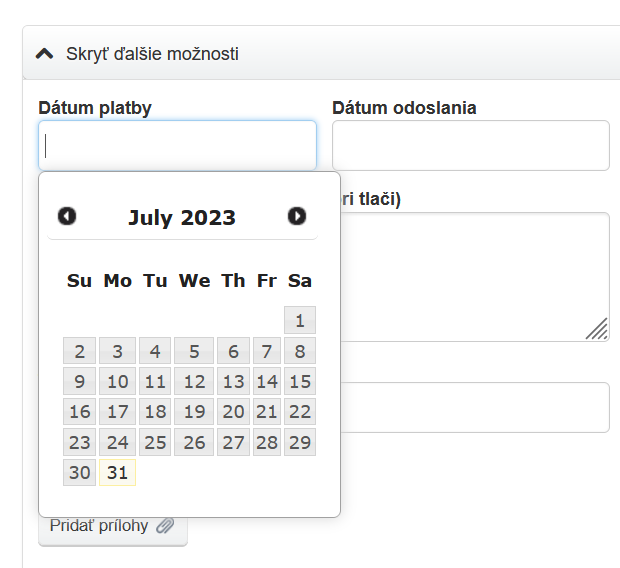Click the paperclip attachment icon

click(x=165, y=526)
